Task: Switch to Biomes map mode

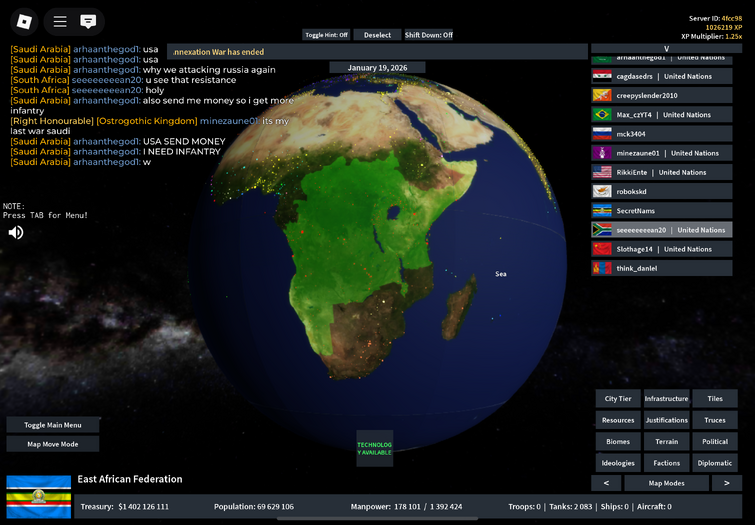Action: point(618,442)
